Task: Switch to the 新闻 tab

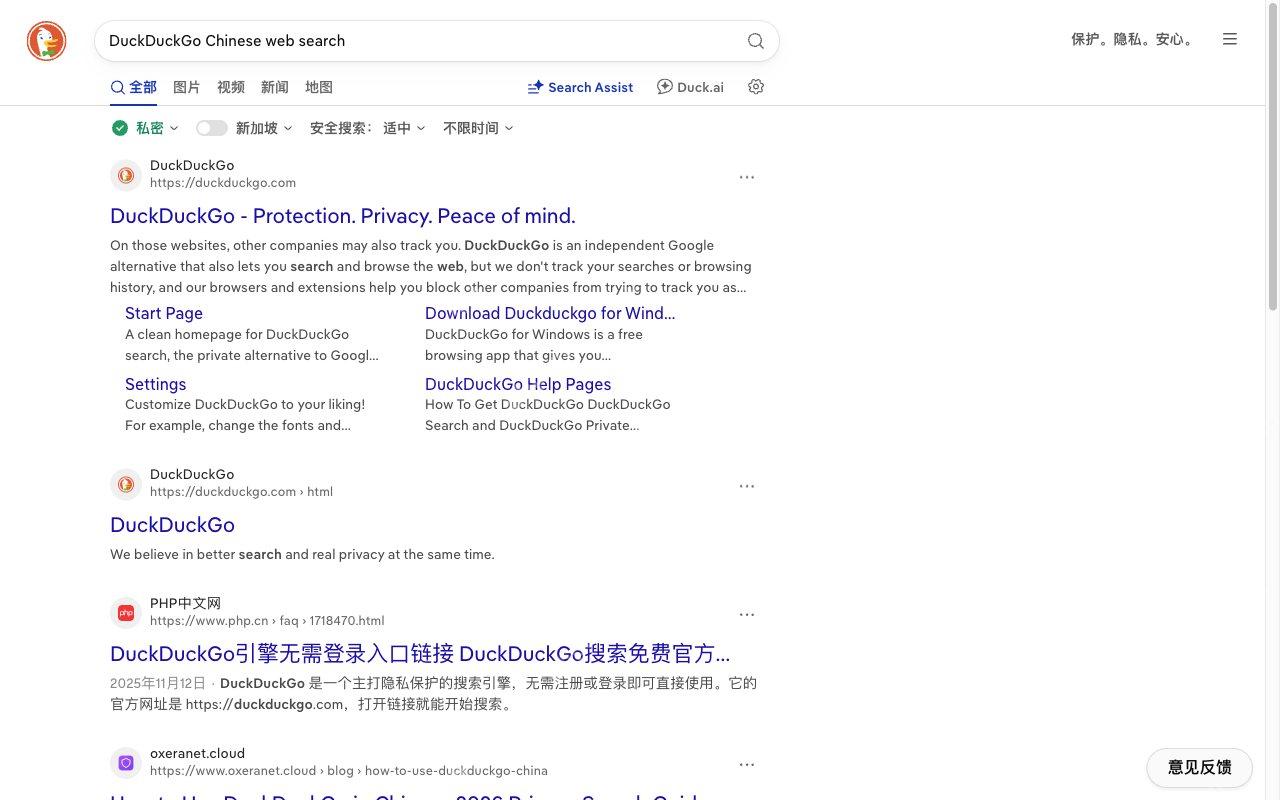Action: tap(275, 87)
